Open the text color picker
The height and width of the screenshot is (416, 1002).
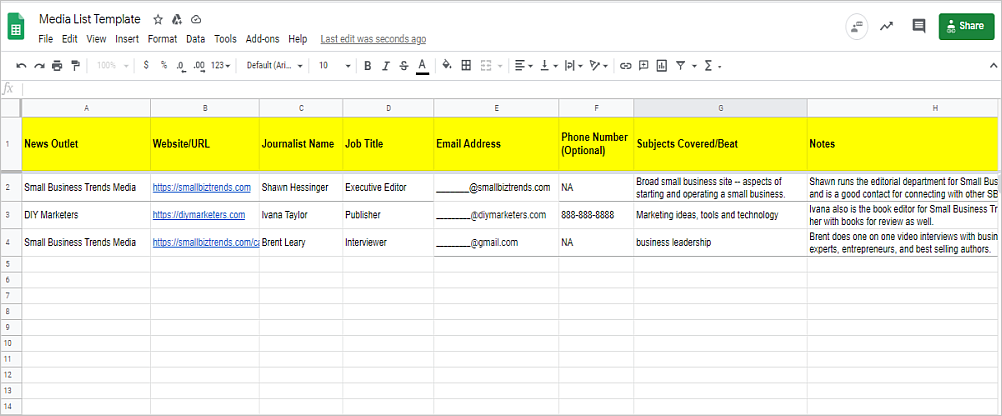point(422,66)
